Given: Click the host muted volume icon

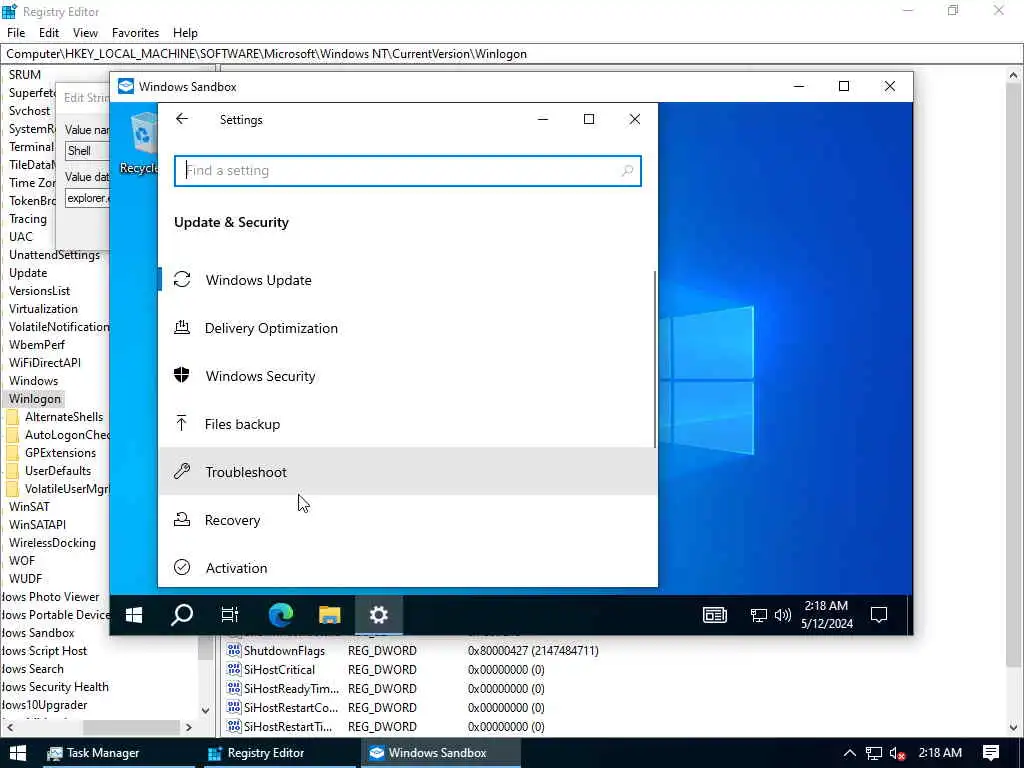Looking at the screenshot, I should tap(897, 753).
